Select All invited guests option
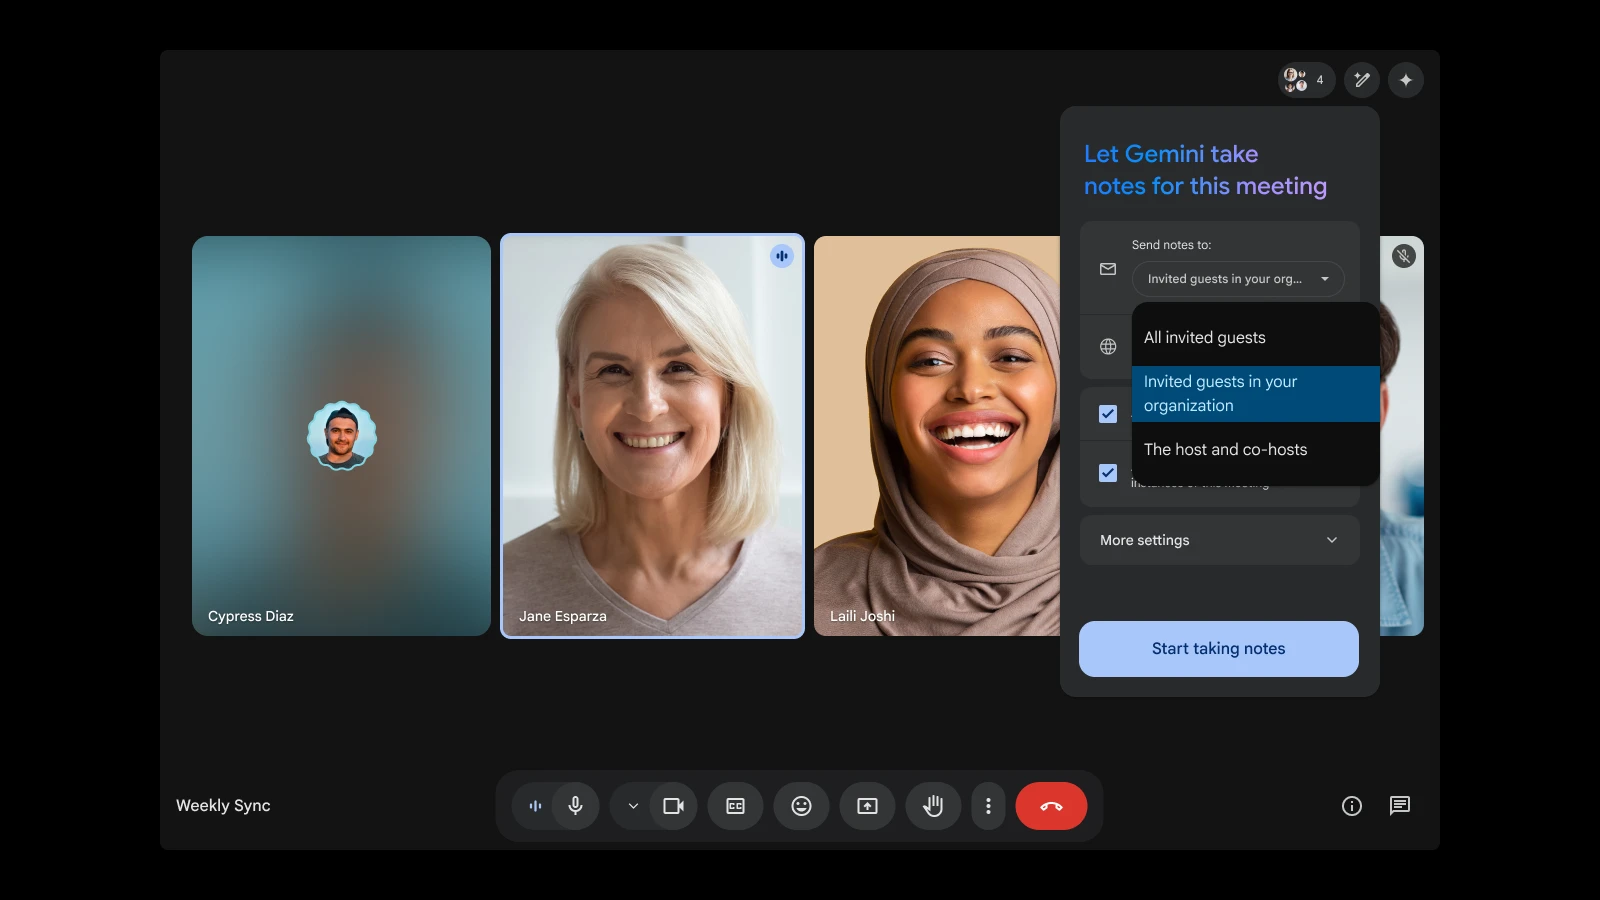 point(1255,338)
